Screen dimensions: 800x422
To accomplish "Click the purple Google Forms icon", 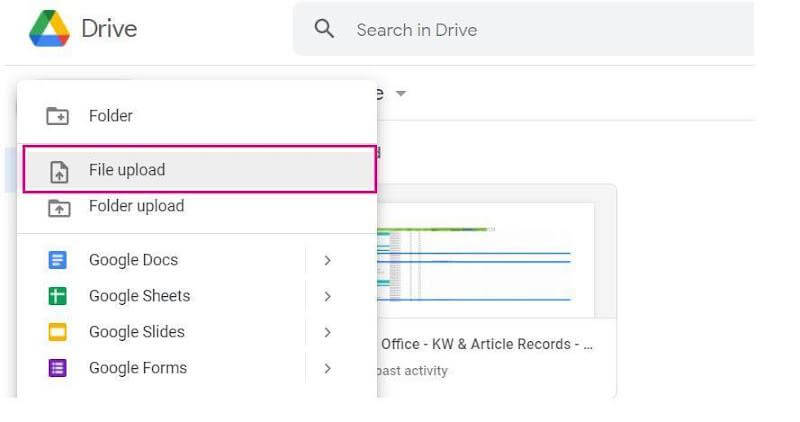I will coord(58,368).
